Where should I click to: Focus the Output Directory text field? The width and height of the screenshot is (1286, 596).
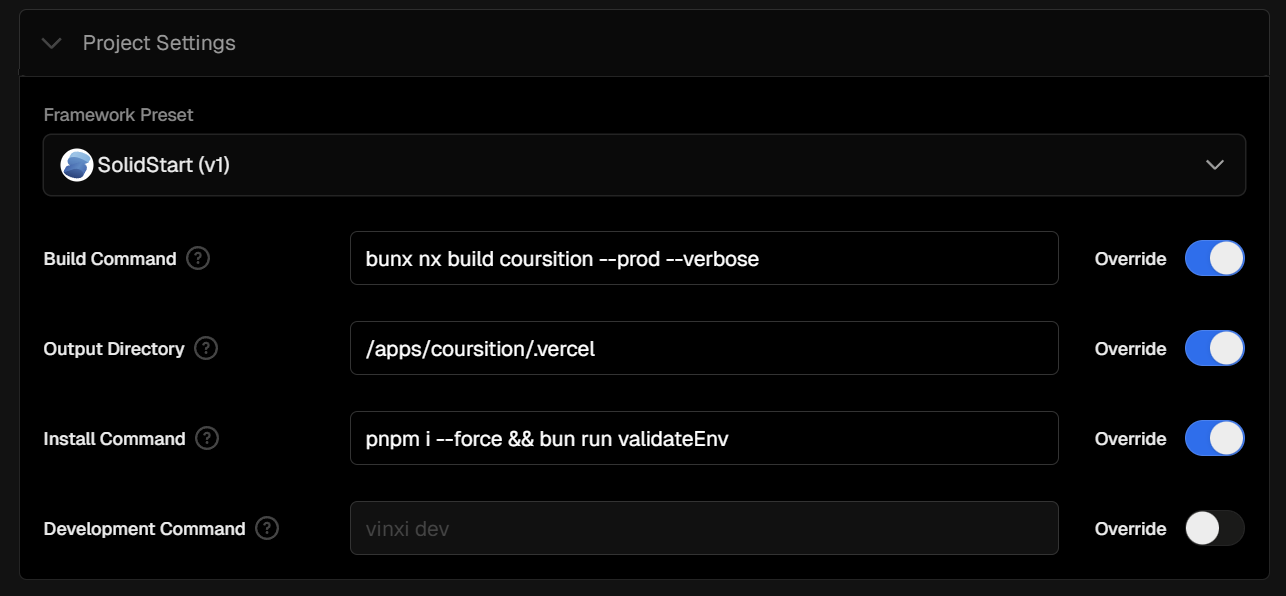pos(704,349)
